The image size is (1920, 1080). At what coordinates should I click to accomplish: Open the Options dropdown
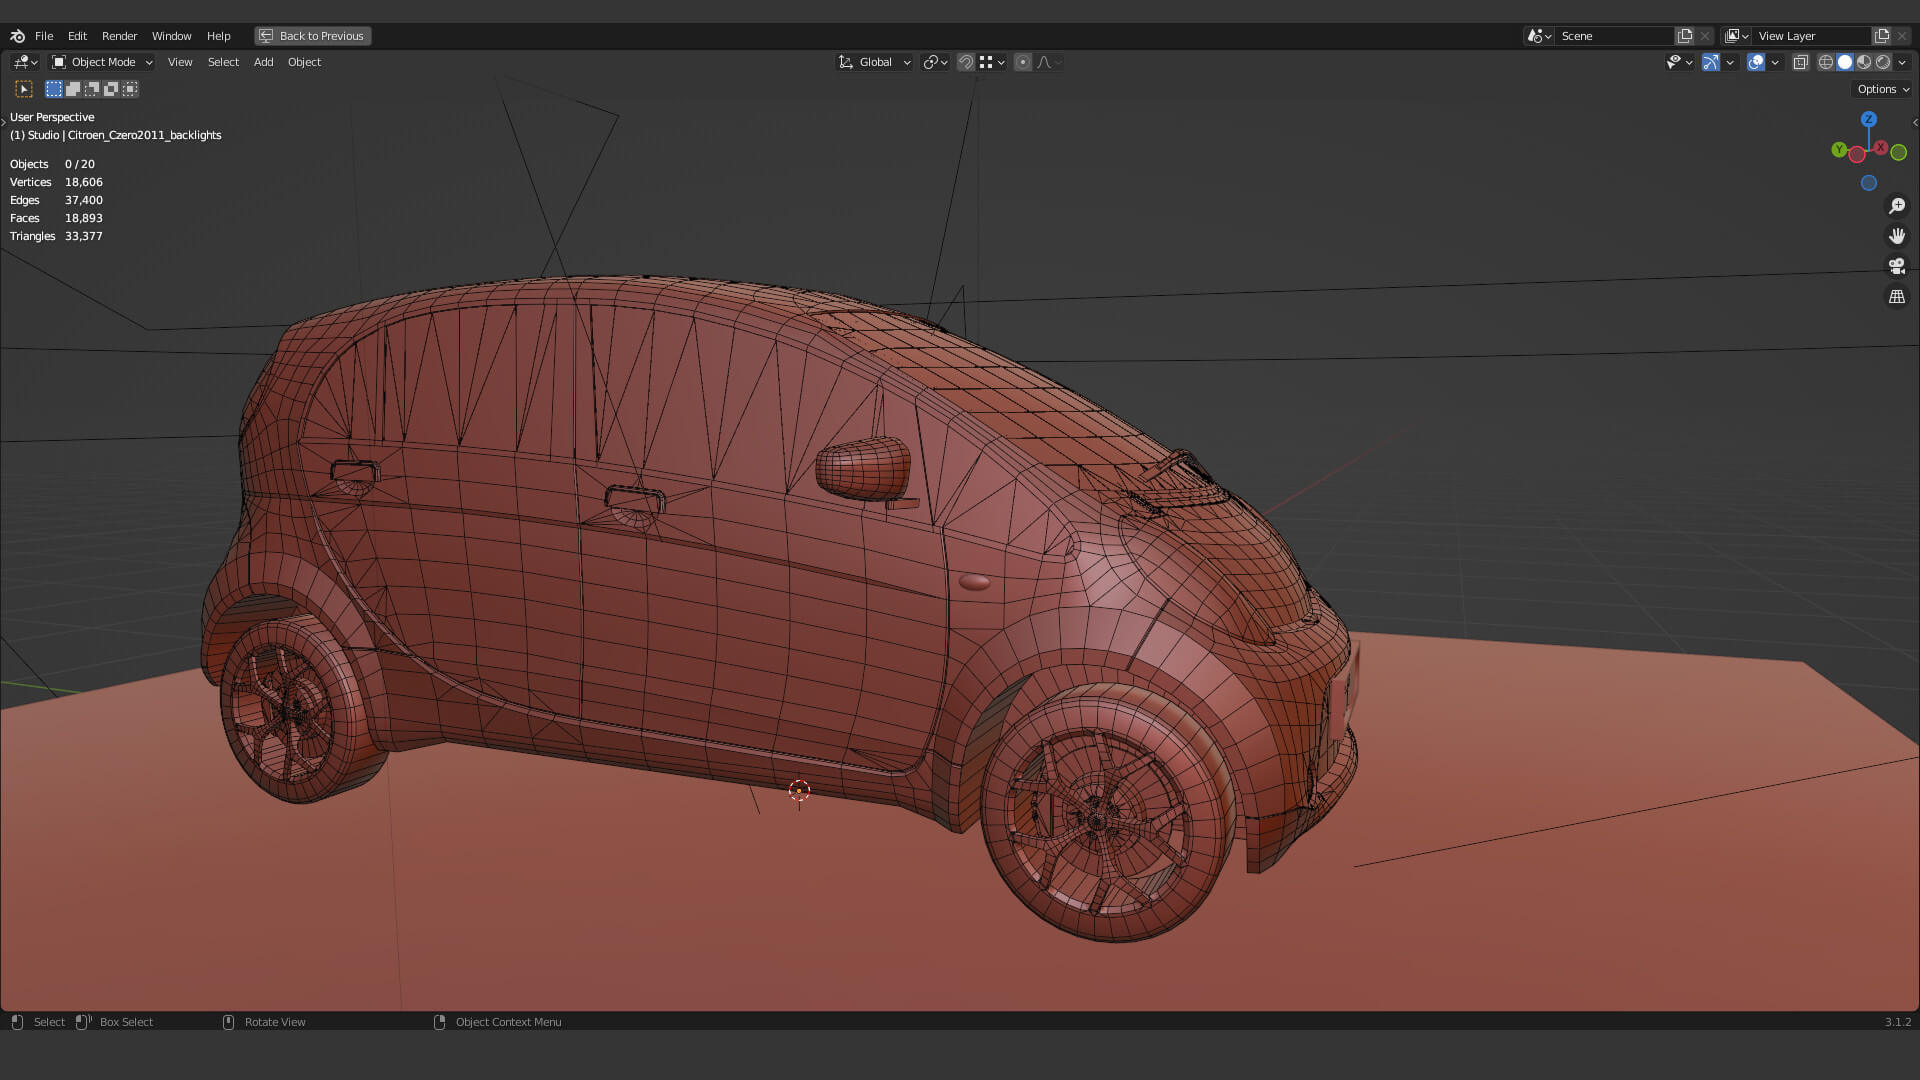(x=1883, y=89)
